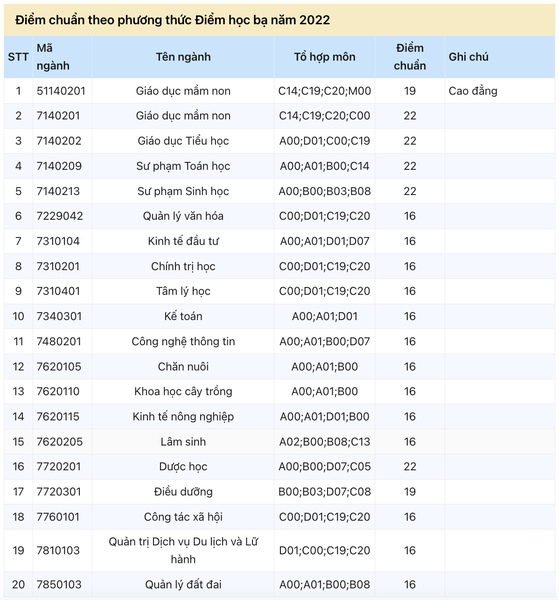The height and width of the screenshot is (600, 559).
Task: Select the Dược học row name
Action: point(183,466)
